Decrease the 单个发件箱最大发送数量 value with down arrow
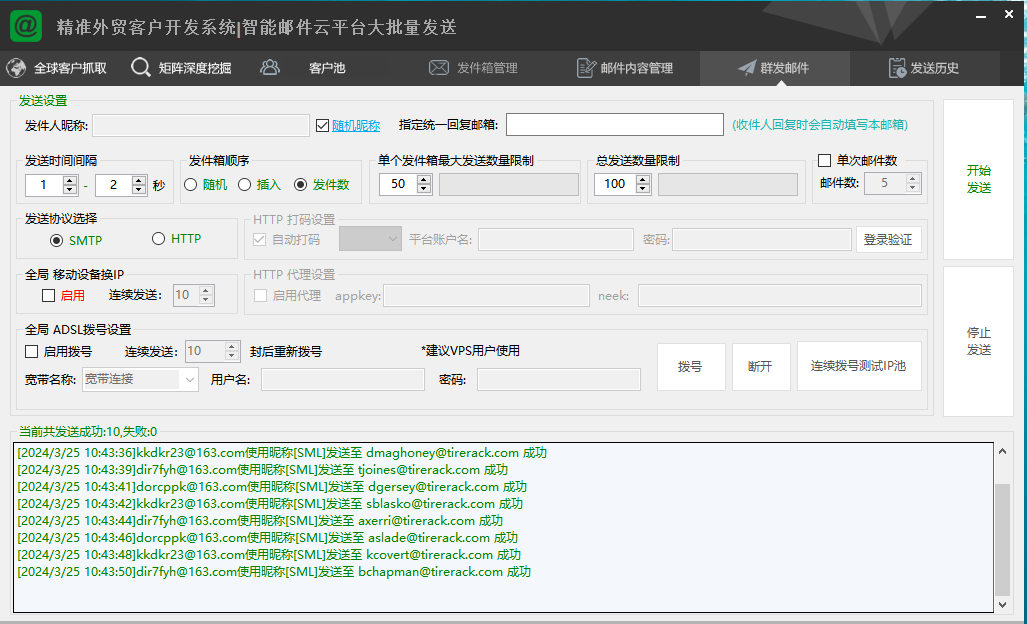Viewport: 1027px width, 624px height. (x=424, y=189)
